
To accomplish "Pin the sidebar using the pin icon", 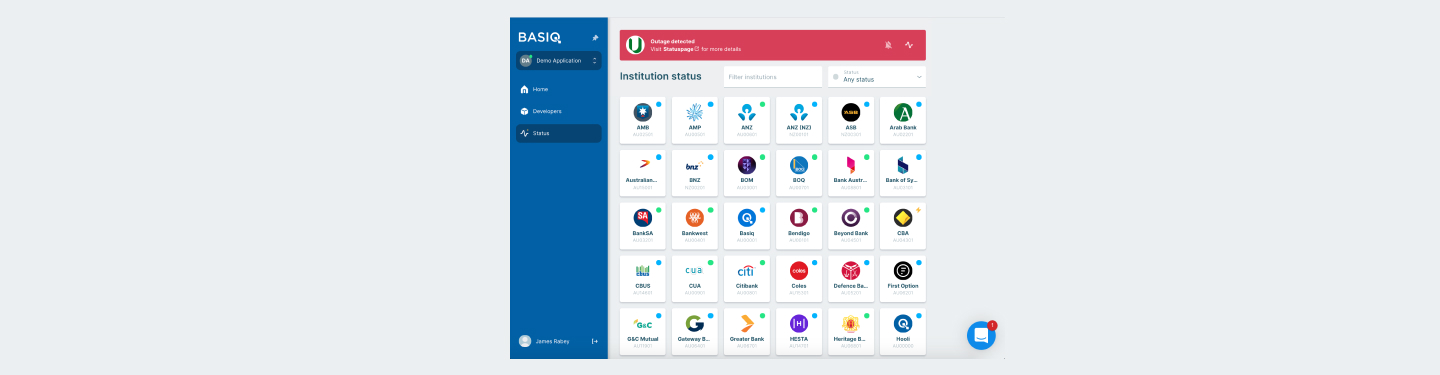I will [595, 38].
